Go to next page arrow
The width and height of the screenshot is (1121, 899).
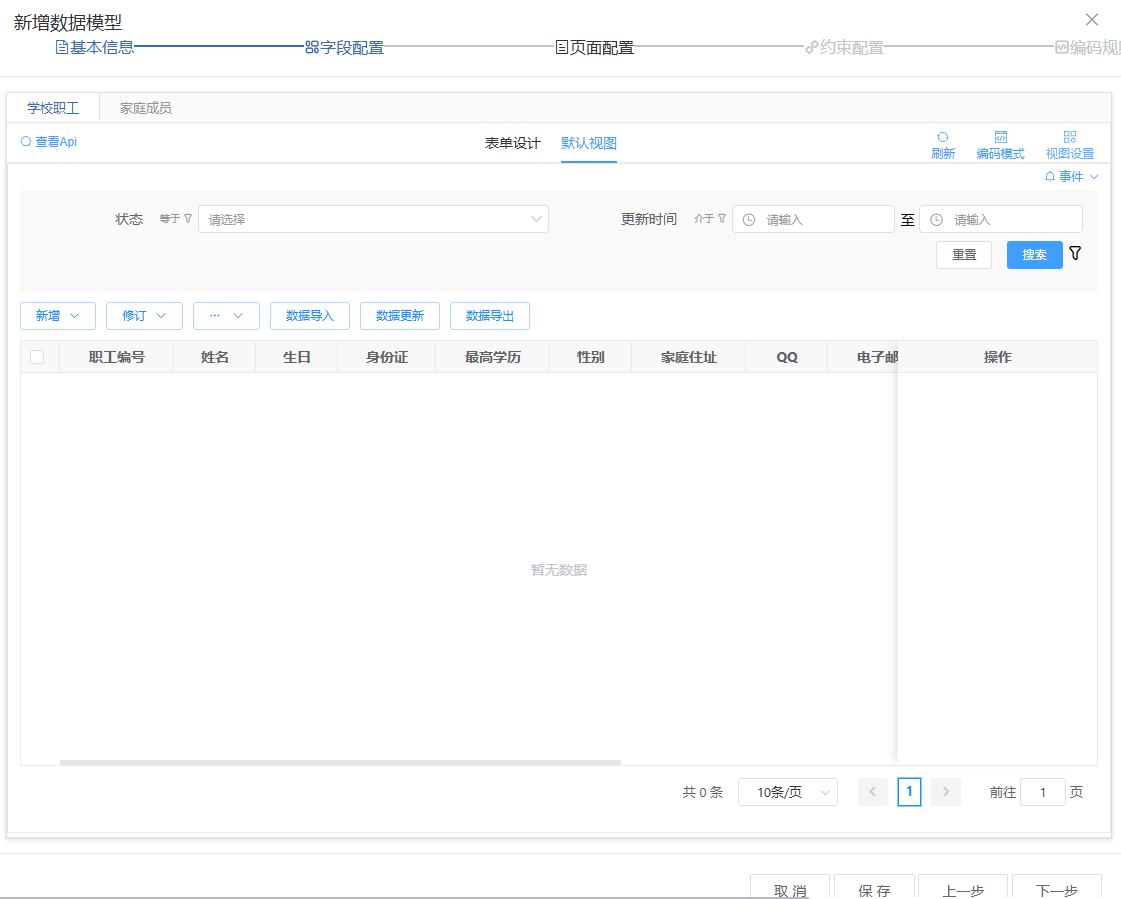tap(945, 792)
